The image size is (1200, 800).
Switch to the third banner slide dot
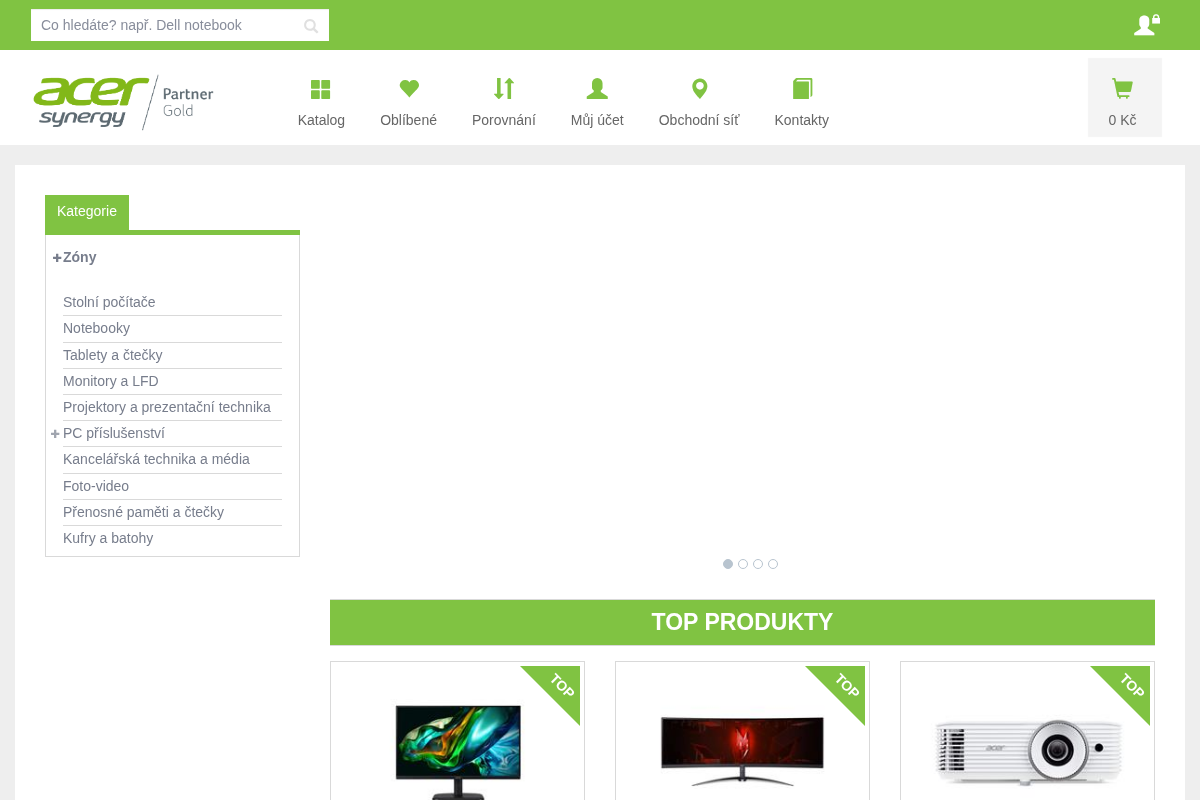(x=758, y=564)
